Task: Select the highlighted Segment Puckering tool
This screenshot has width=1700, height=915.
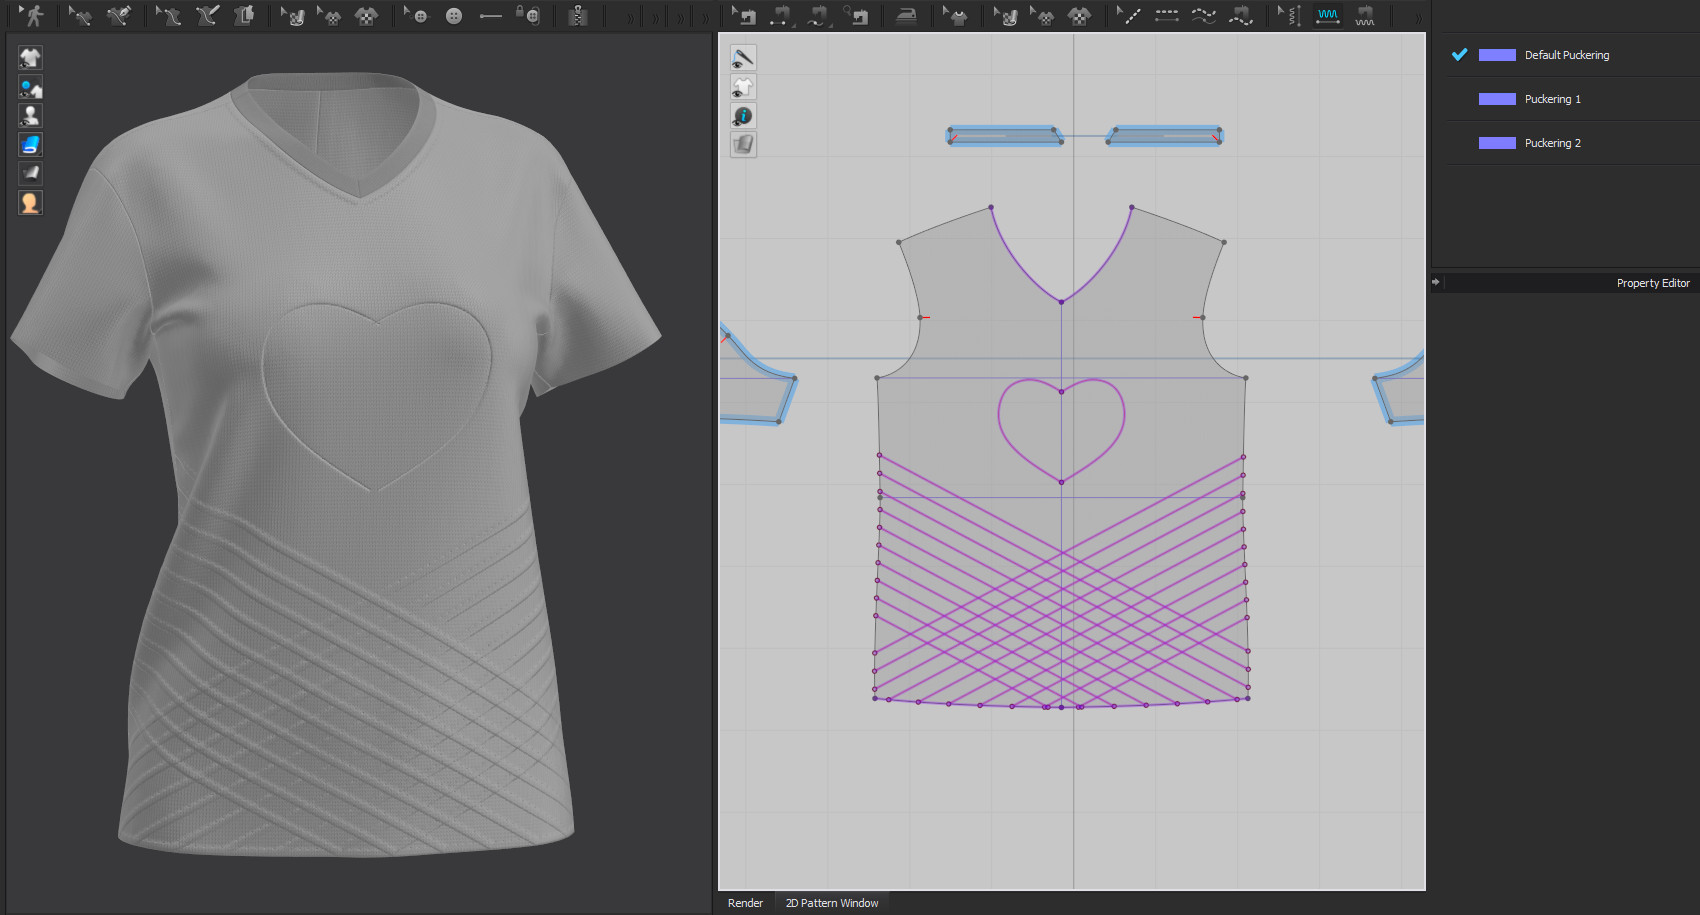Action: point(1328,15)
